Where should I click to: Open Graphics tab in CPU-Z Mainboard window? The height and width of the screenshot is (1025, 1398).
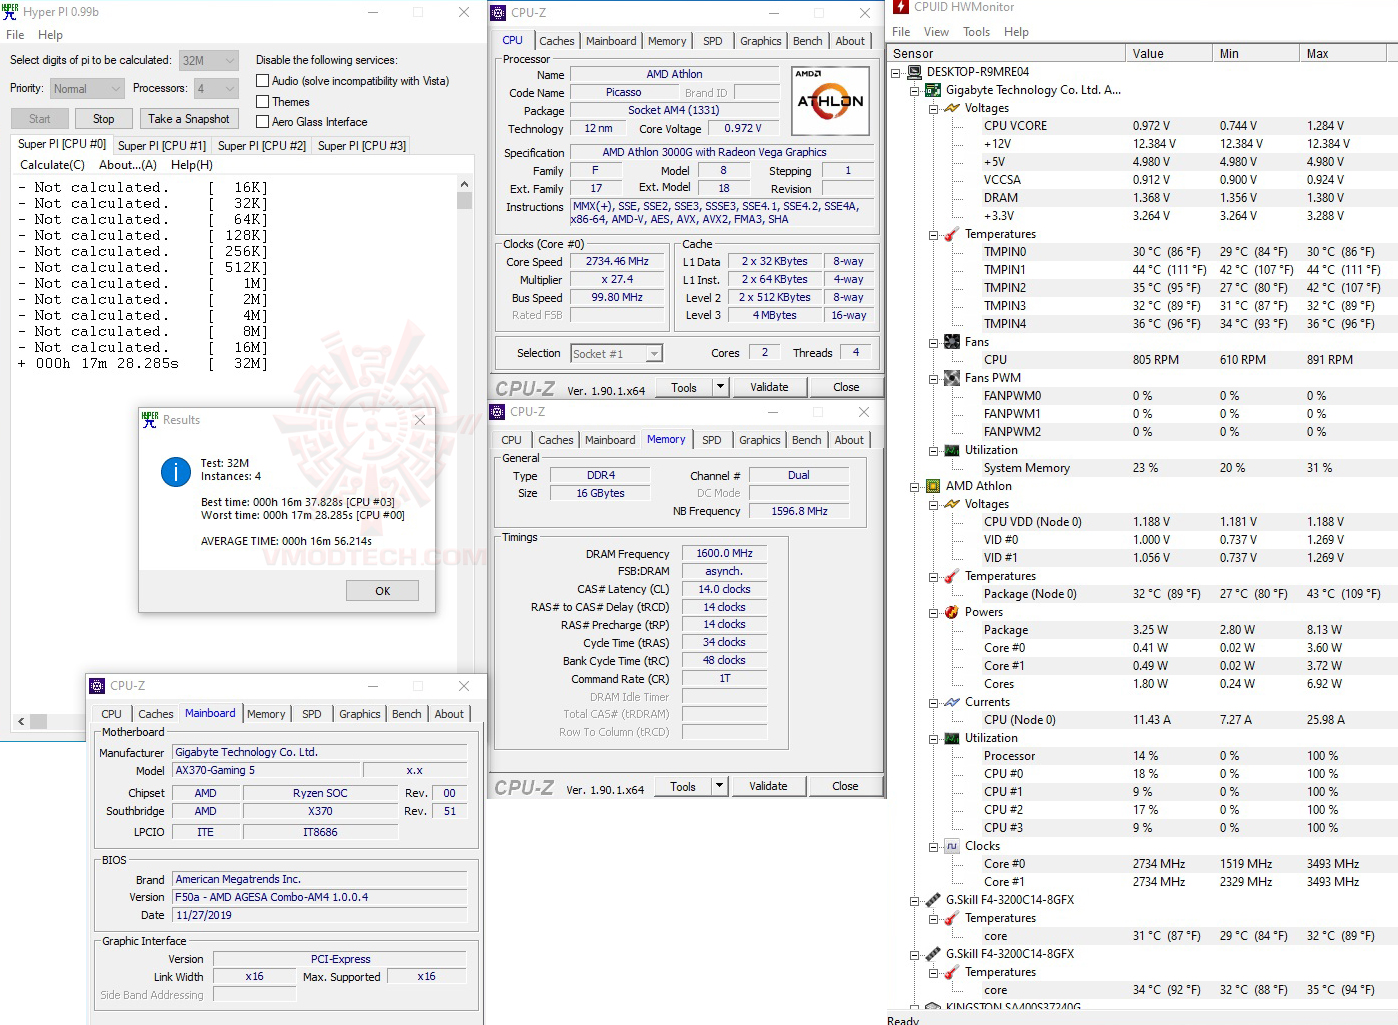360,714
